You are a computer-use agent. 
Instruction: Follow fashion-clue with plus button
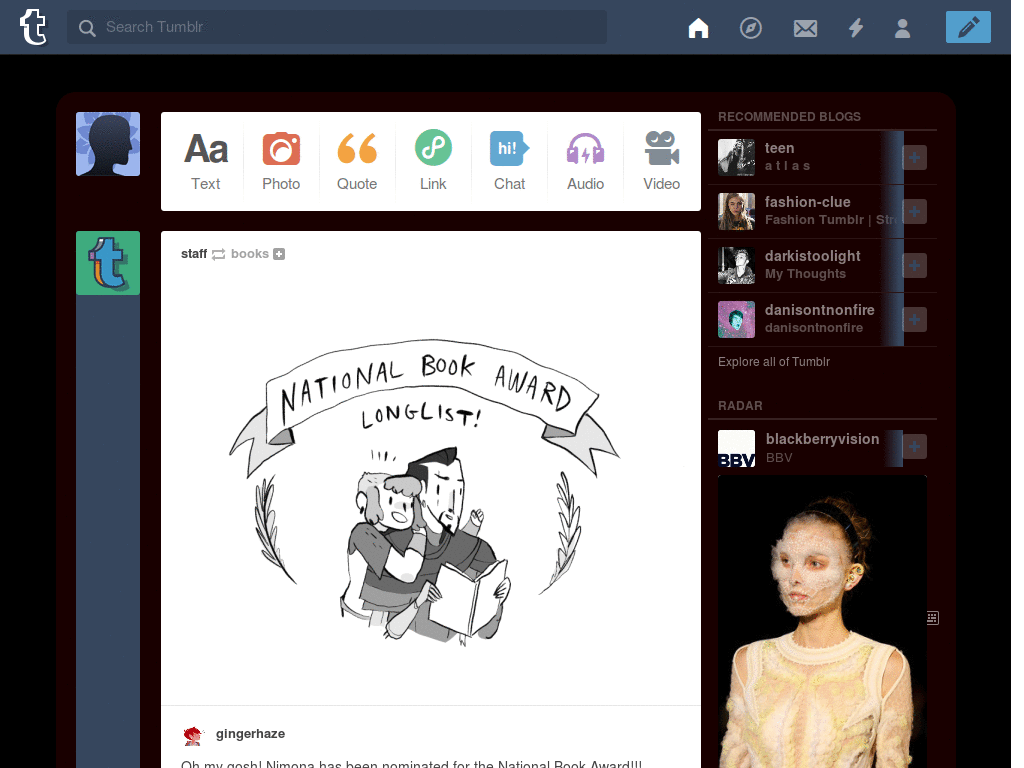tap(914, 212)
